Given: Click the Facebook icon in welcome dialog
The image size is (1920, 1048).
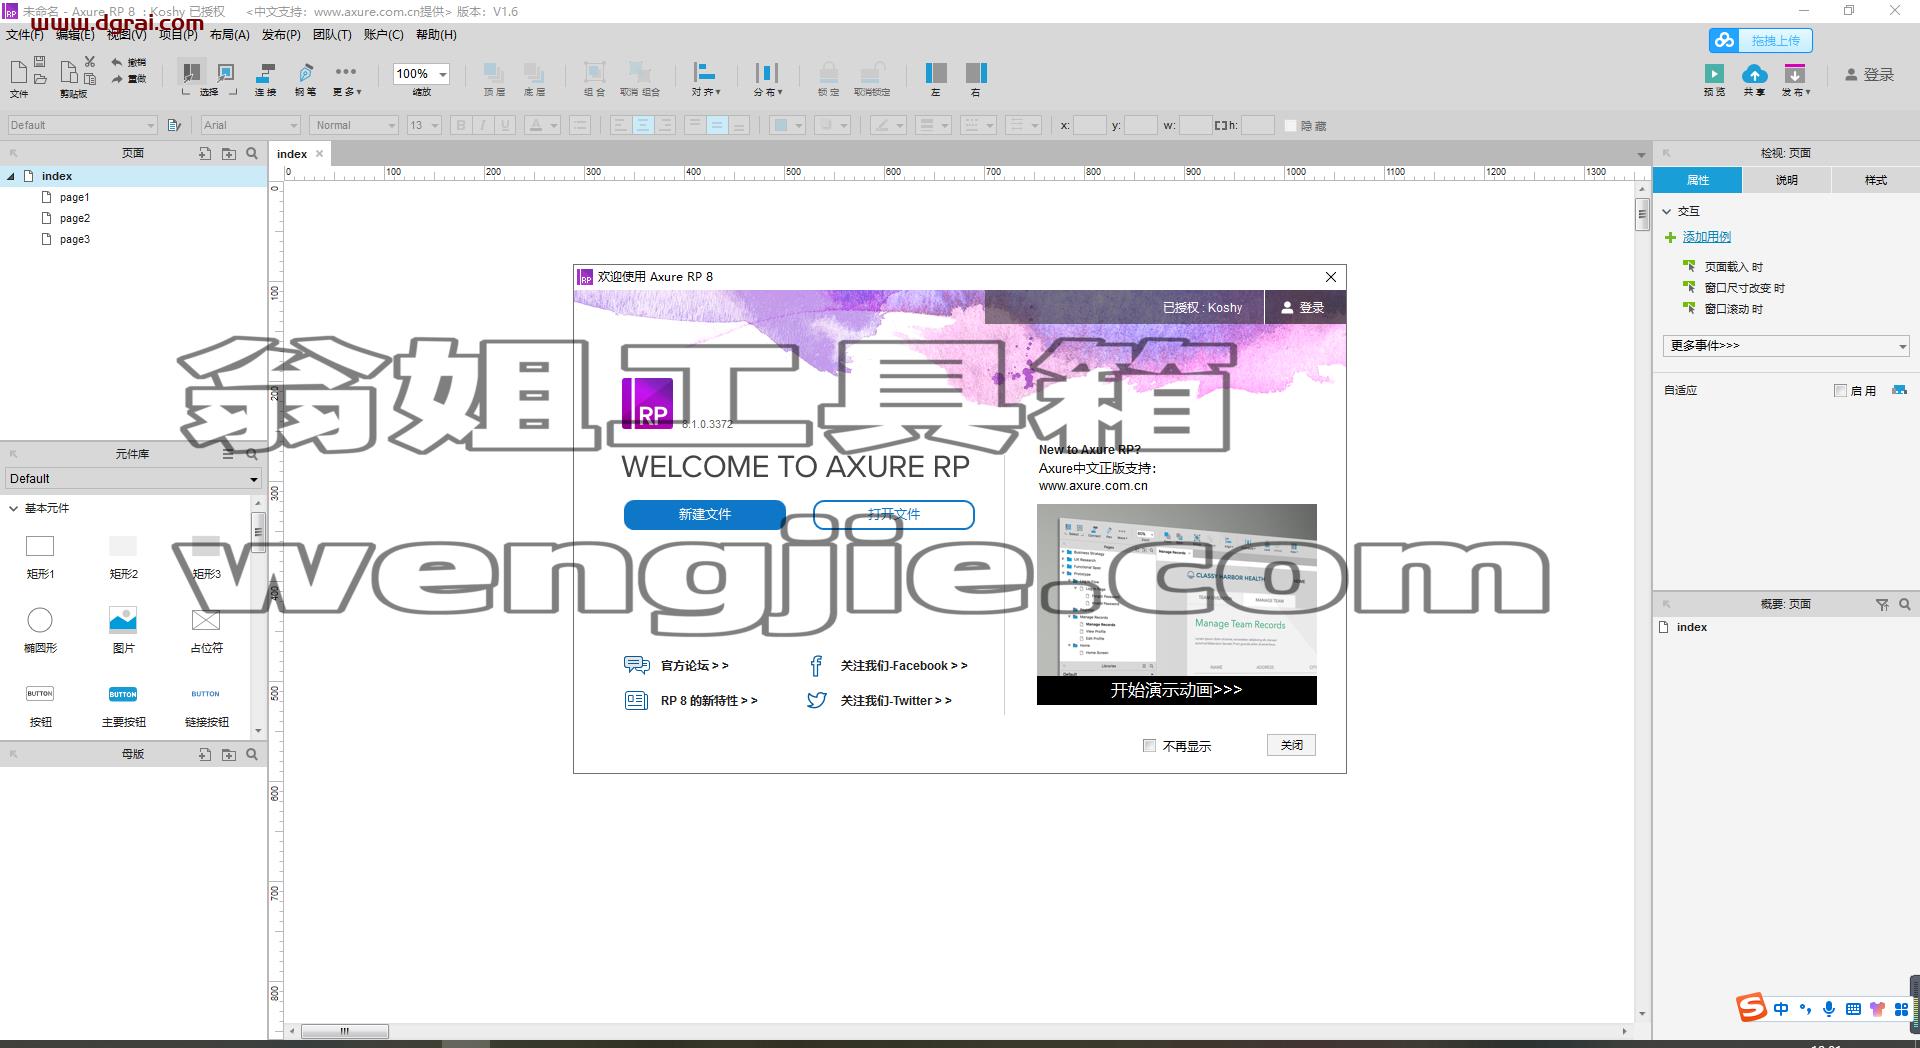Looking at the screenshot, I should [816, 665].
